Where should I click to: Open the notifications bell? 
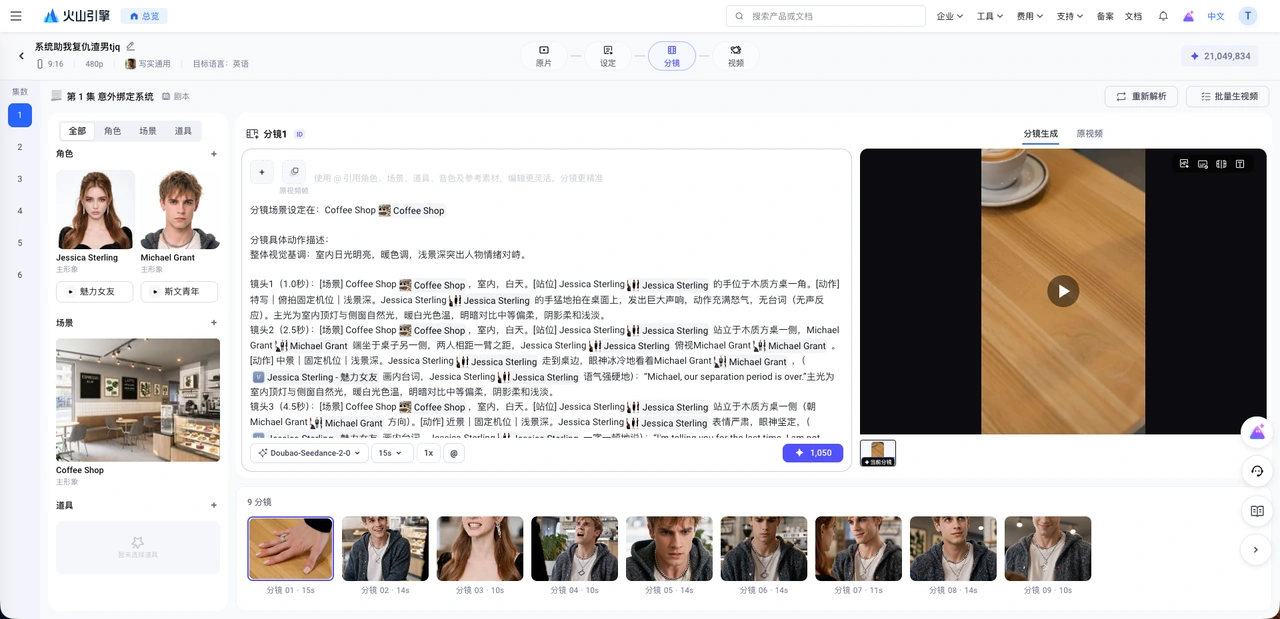click(x=1163, y=16)
